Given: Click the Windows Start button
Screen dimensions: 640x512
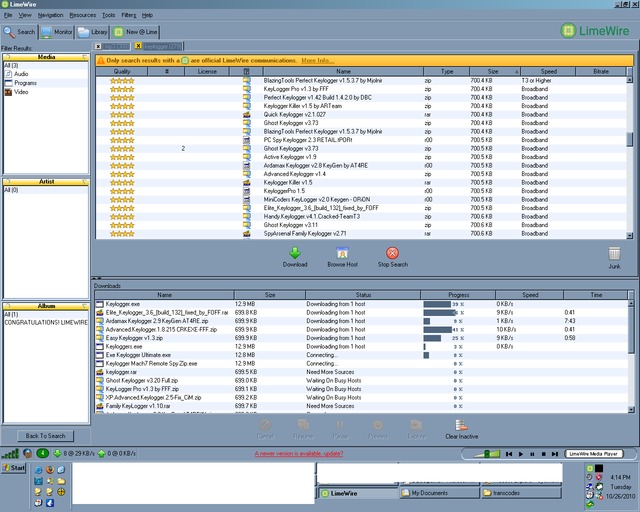Looking at the screenshot, I should coord(14,468).
